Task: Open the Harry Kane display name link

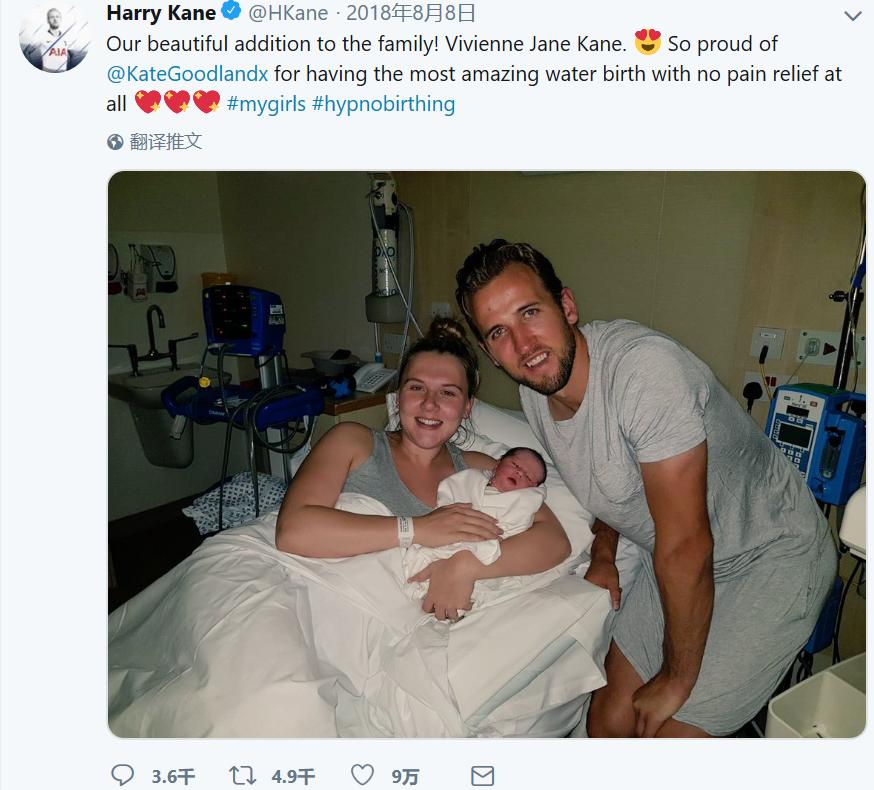Action: click(x=160, y=13)
